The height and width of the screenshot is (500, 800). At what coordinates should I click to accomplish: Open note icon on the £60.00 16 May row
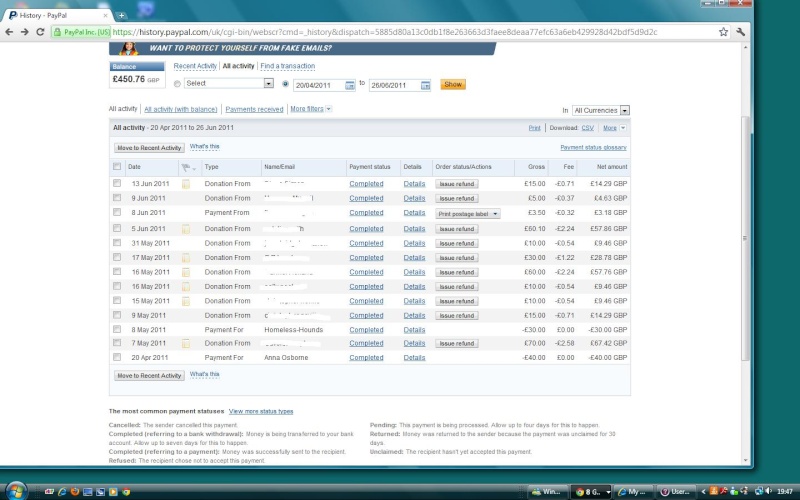click(x=186, y=272)
